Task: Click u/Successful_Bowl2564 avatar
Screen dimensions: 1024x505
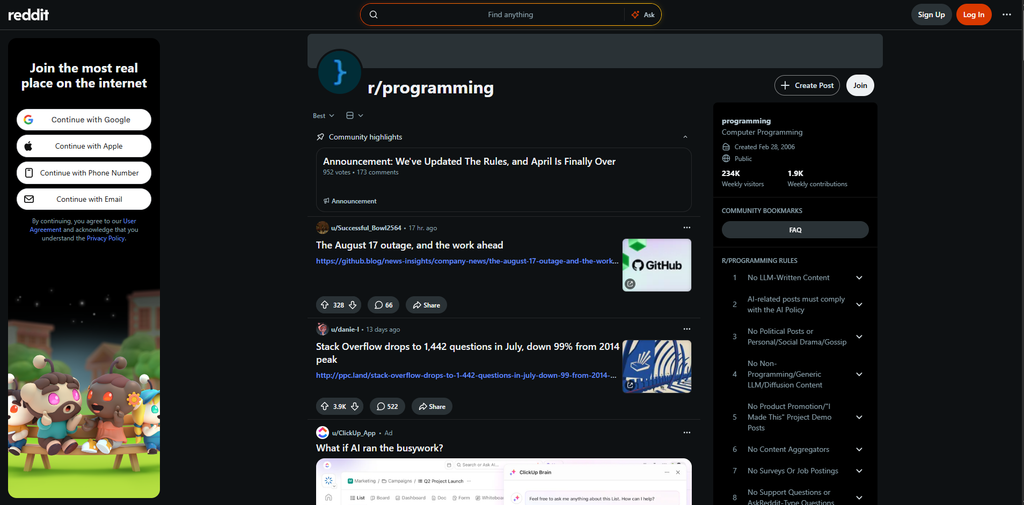Action: pos(322,227)
